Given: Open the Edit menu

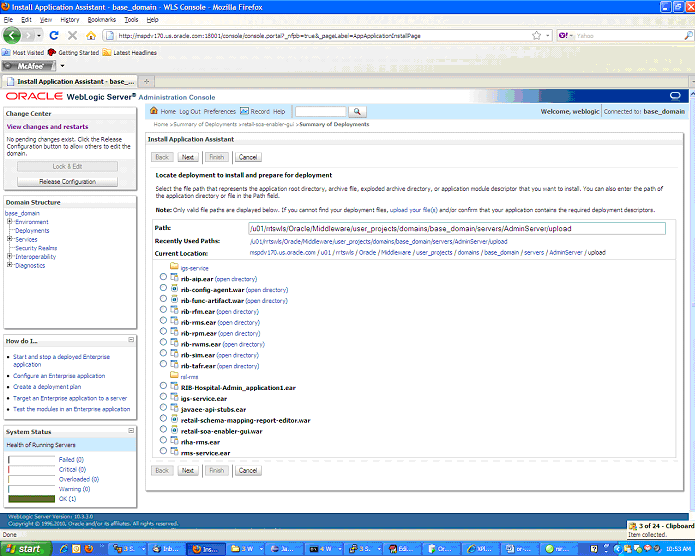Looking at the screenshot, I should pyautogui.click(x=26, y=20).
